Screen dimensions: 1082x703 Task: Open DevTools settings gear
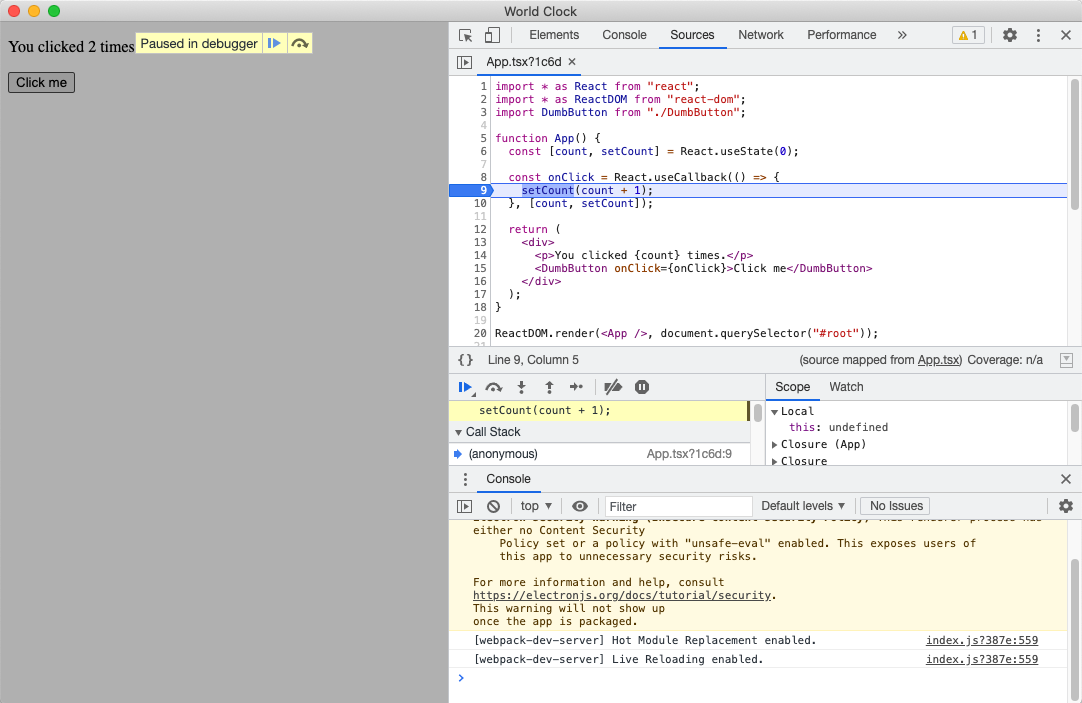1010,35
